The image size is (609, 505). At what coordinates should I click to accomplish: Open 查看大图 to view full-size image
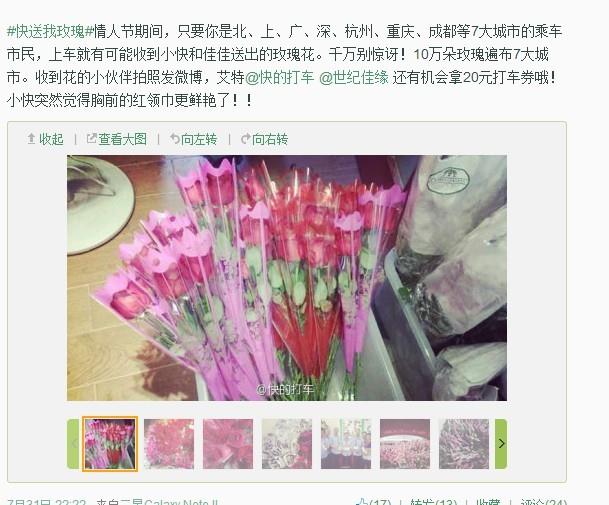pos(117,139)
